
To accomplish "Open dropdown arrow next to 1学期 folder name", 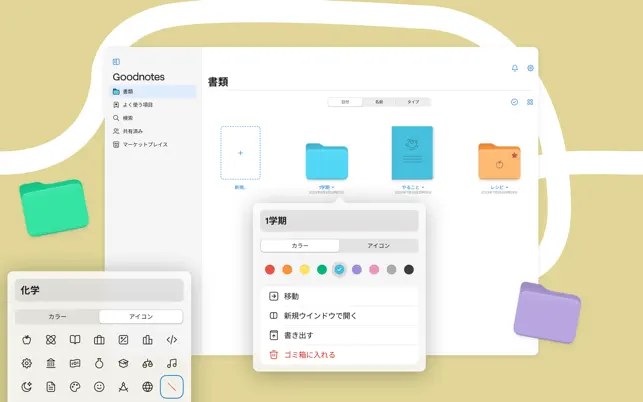I will tap(333, 187).
